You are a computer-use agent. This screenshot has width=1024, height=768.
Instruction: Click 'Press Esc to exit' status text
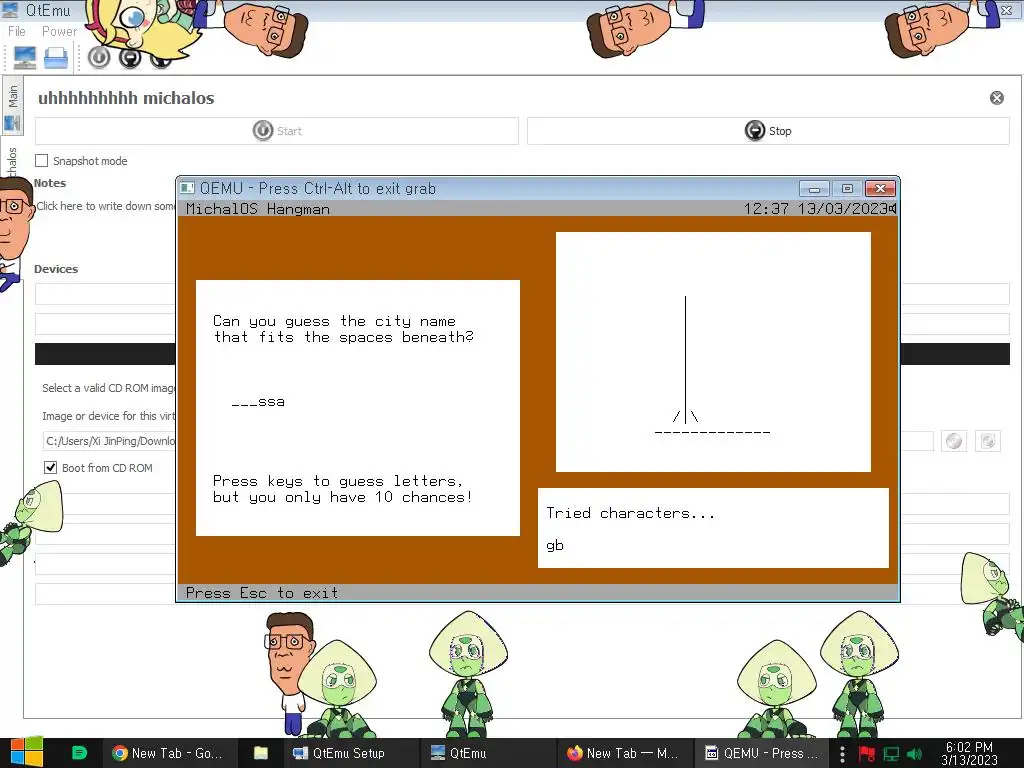coord(262,593)
